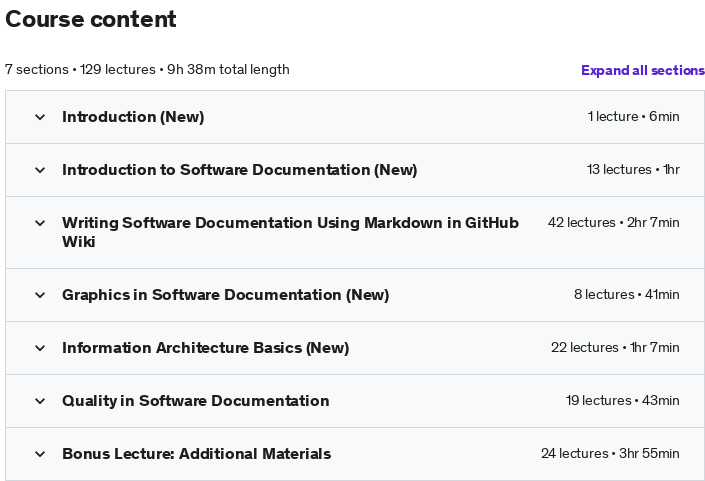Open the Introduction (New) section title
705x481 pixels.
pos(133,117)
